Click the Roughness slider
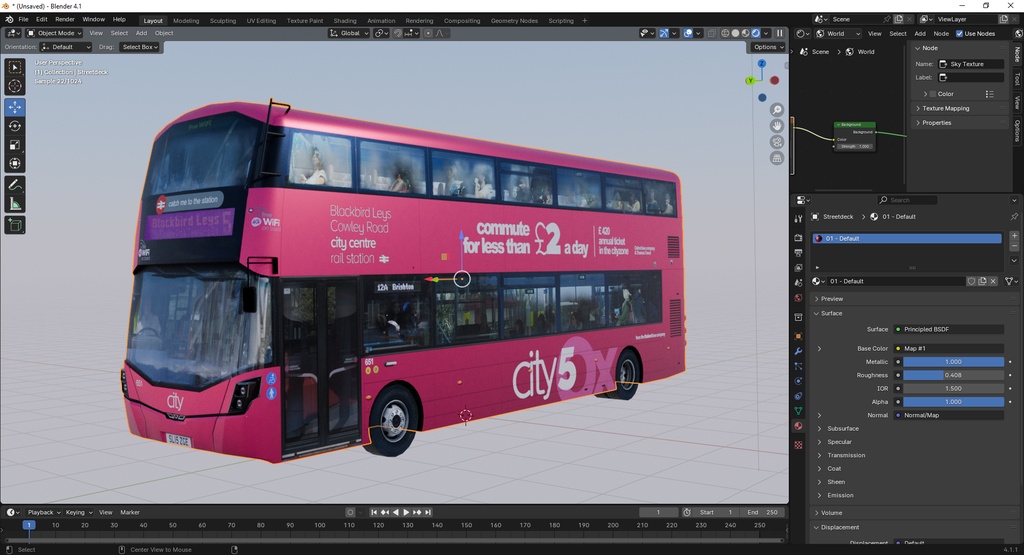This screenshot has width=1024, height=555. click(953, 375)
